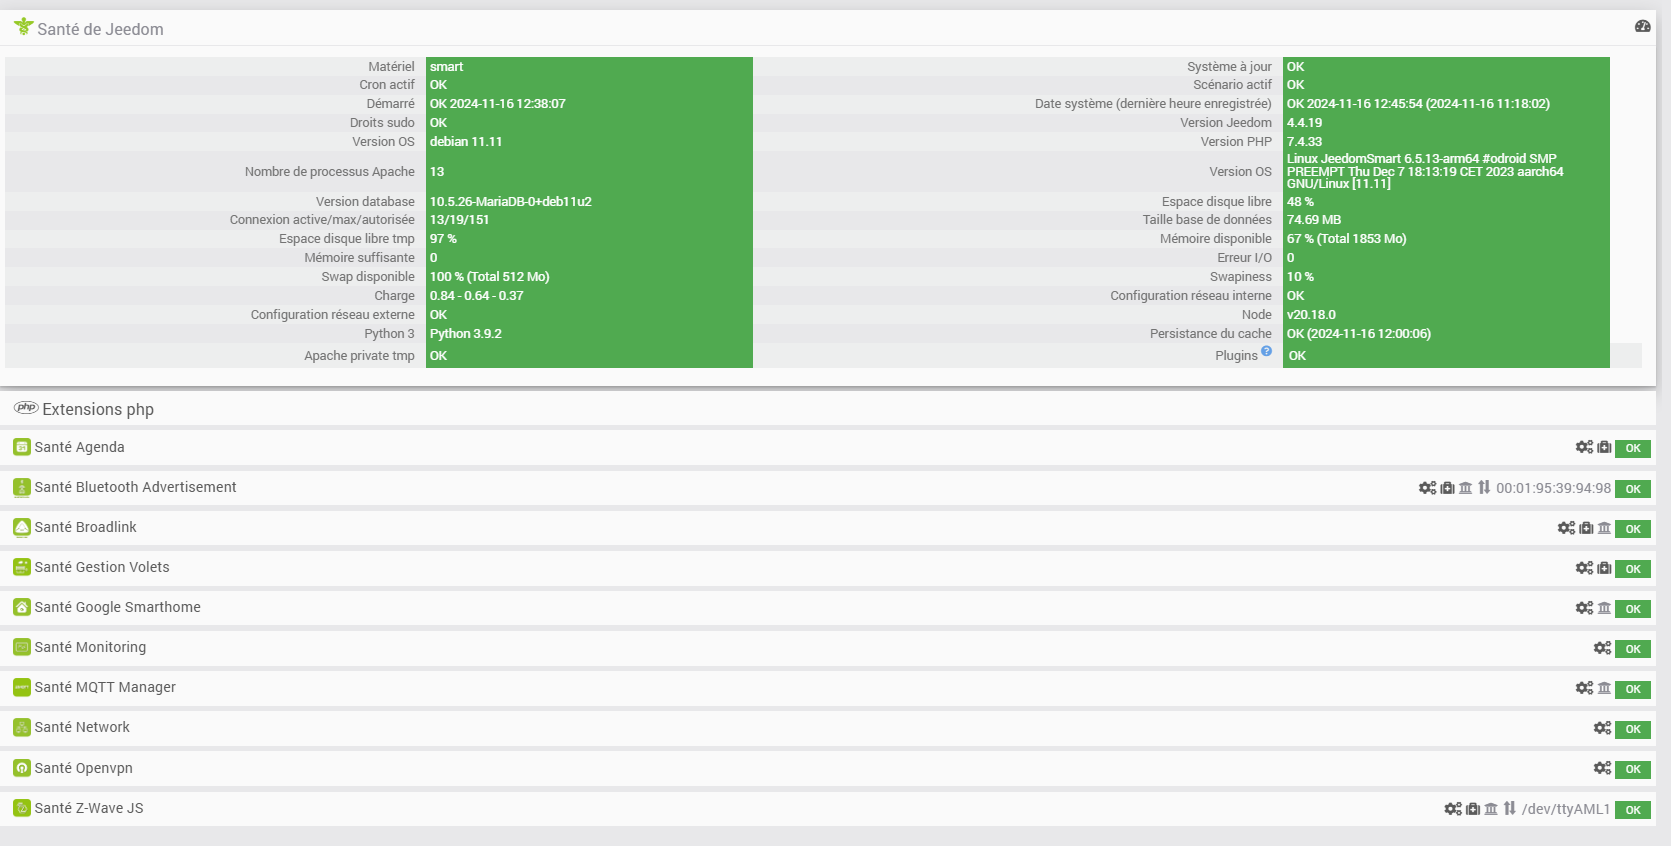Click the bank building icon for Bluetooth Advertisement
The image size is (1671, 846).
(1465, 487)
